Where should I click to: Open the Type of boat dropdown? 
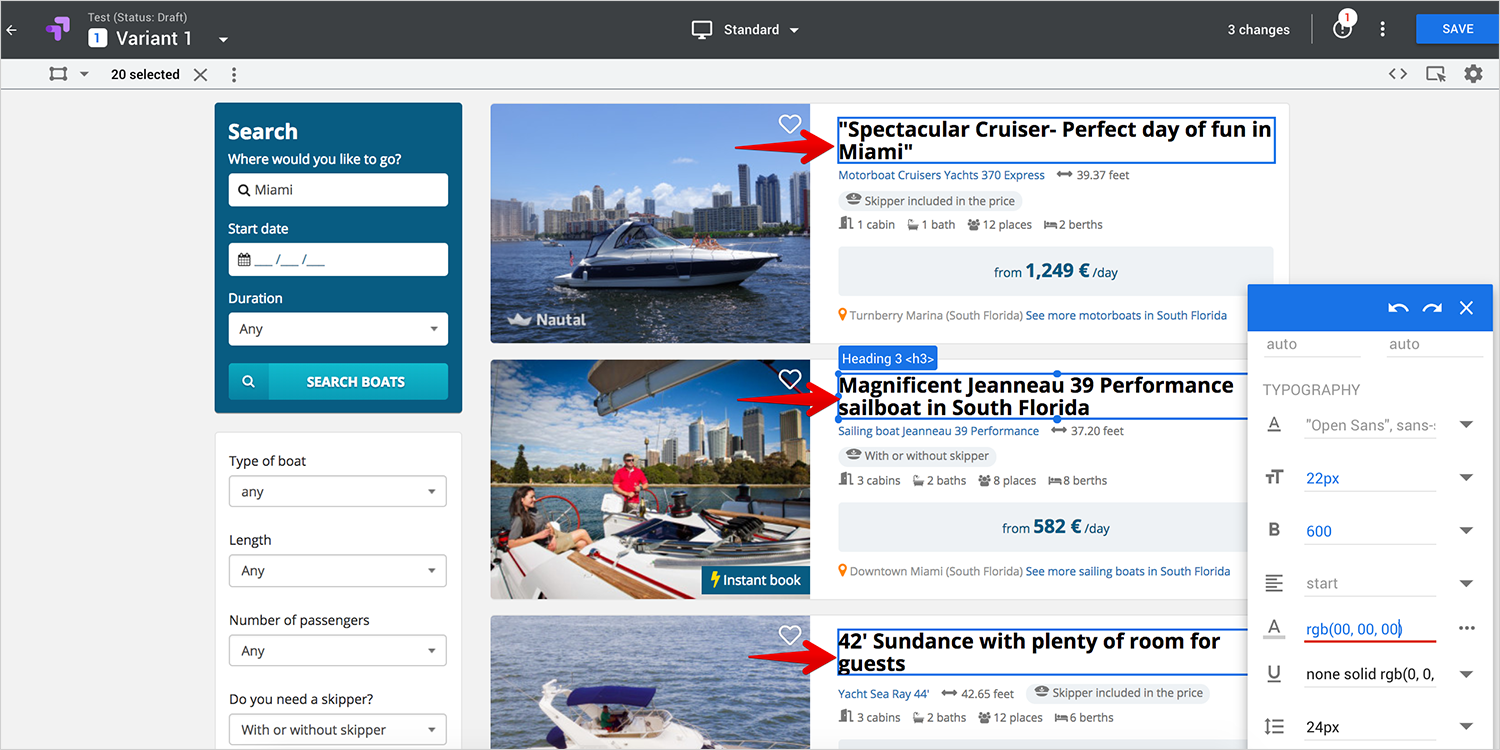(x=337, y=492)
